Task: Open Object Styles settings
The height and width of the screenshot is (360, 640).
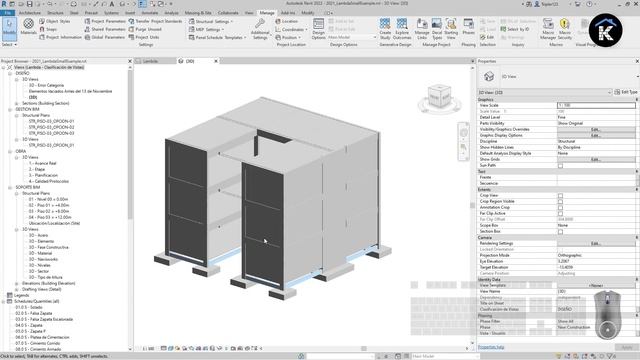Action: (55, 21)
